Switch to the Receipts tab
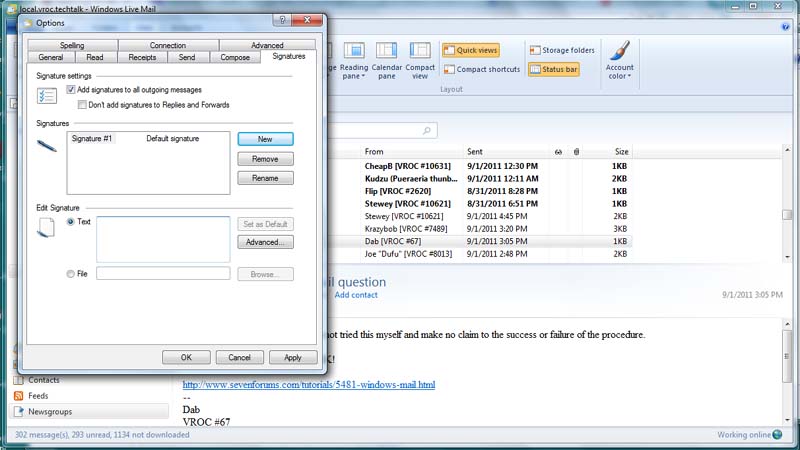The width and height of the screenshot is (800, 450). (142, 57)
